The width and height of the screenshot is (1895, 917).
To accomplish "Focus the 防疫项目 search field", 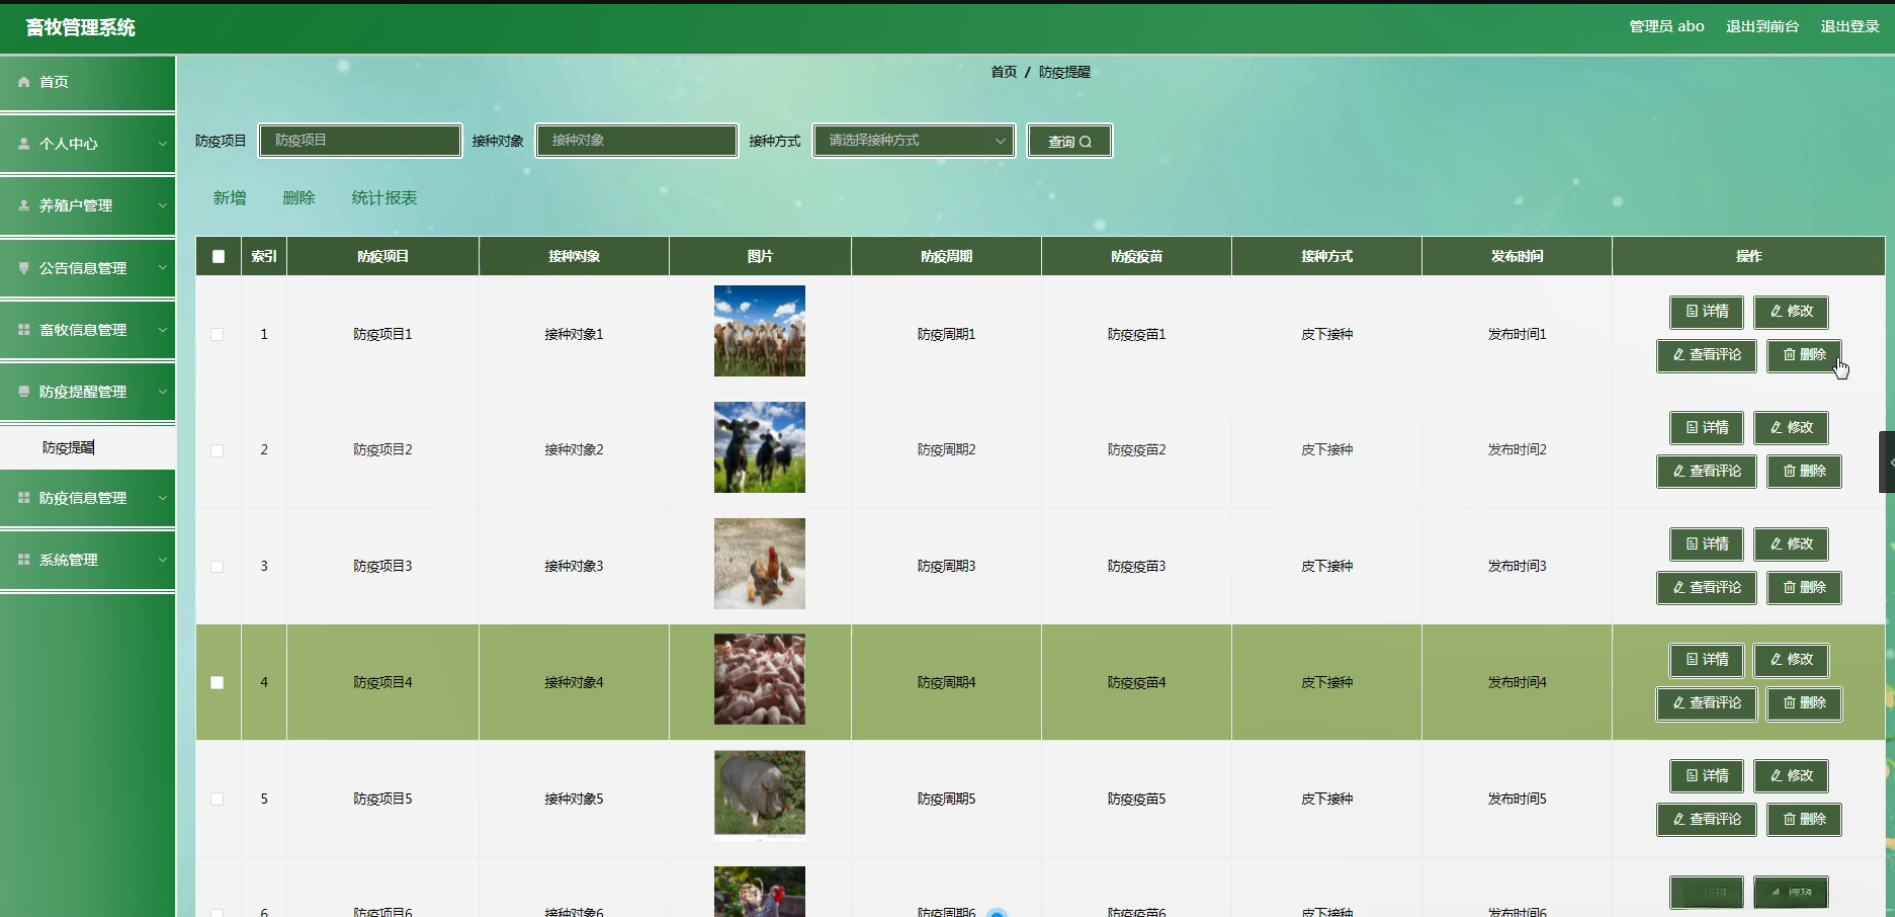I will 360,141.
